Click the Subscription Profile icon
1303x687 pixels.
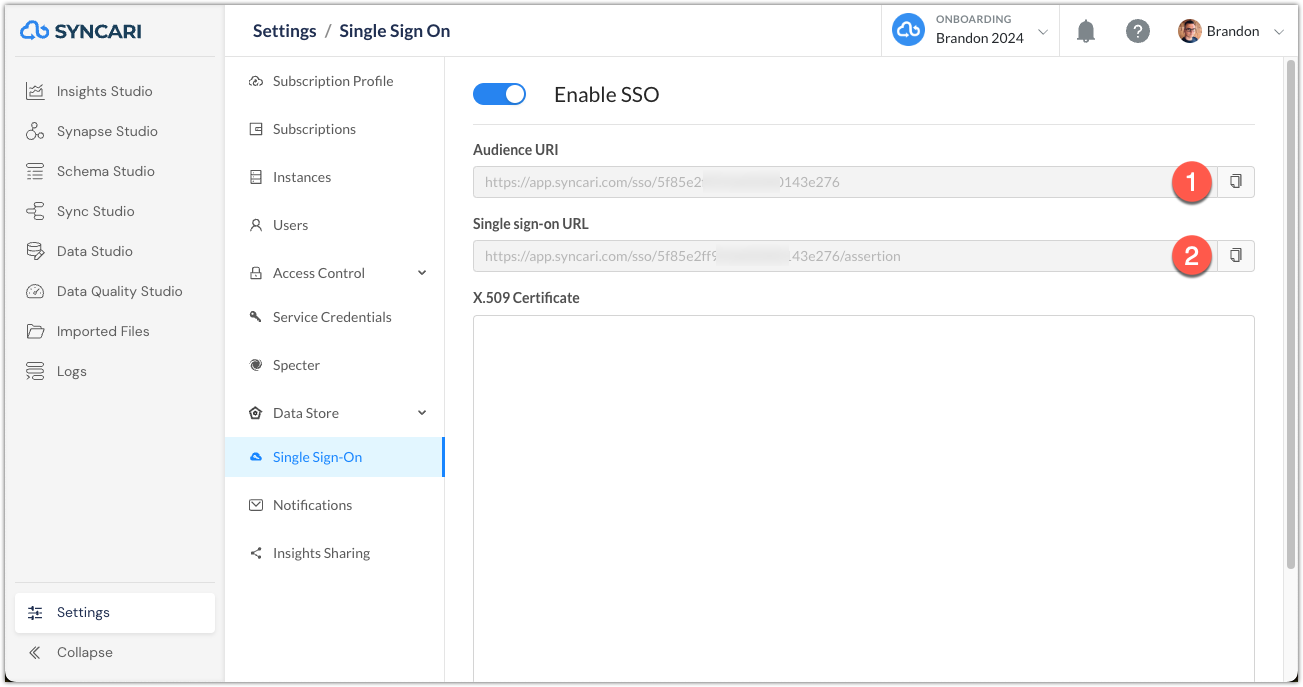click(256, 81)
